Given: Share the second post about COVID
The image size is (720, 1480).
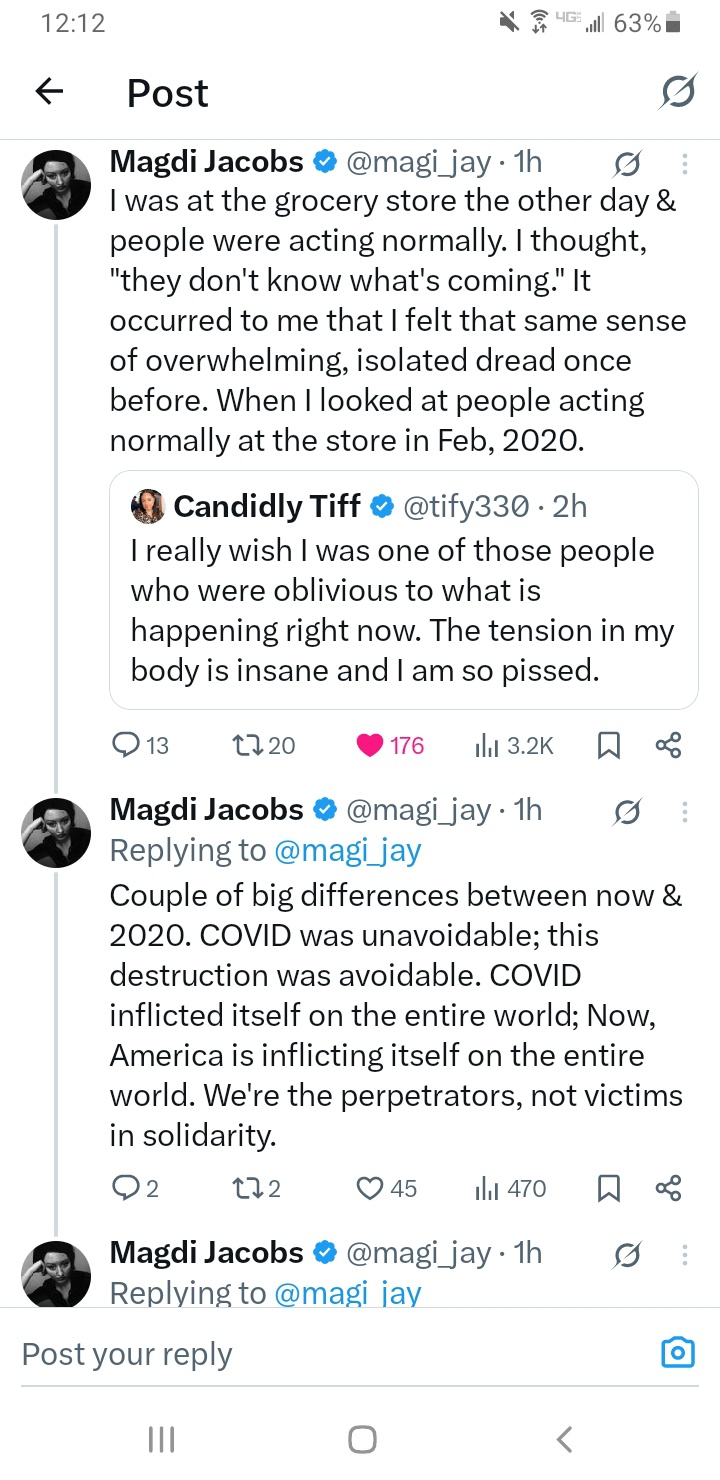Looking at the screenshot, I should pyautogui.click(x=667, y=1188).
